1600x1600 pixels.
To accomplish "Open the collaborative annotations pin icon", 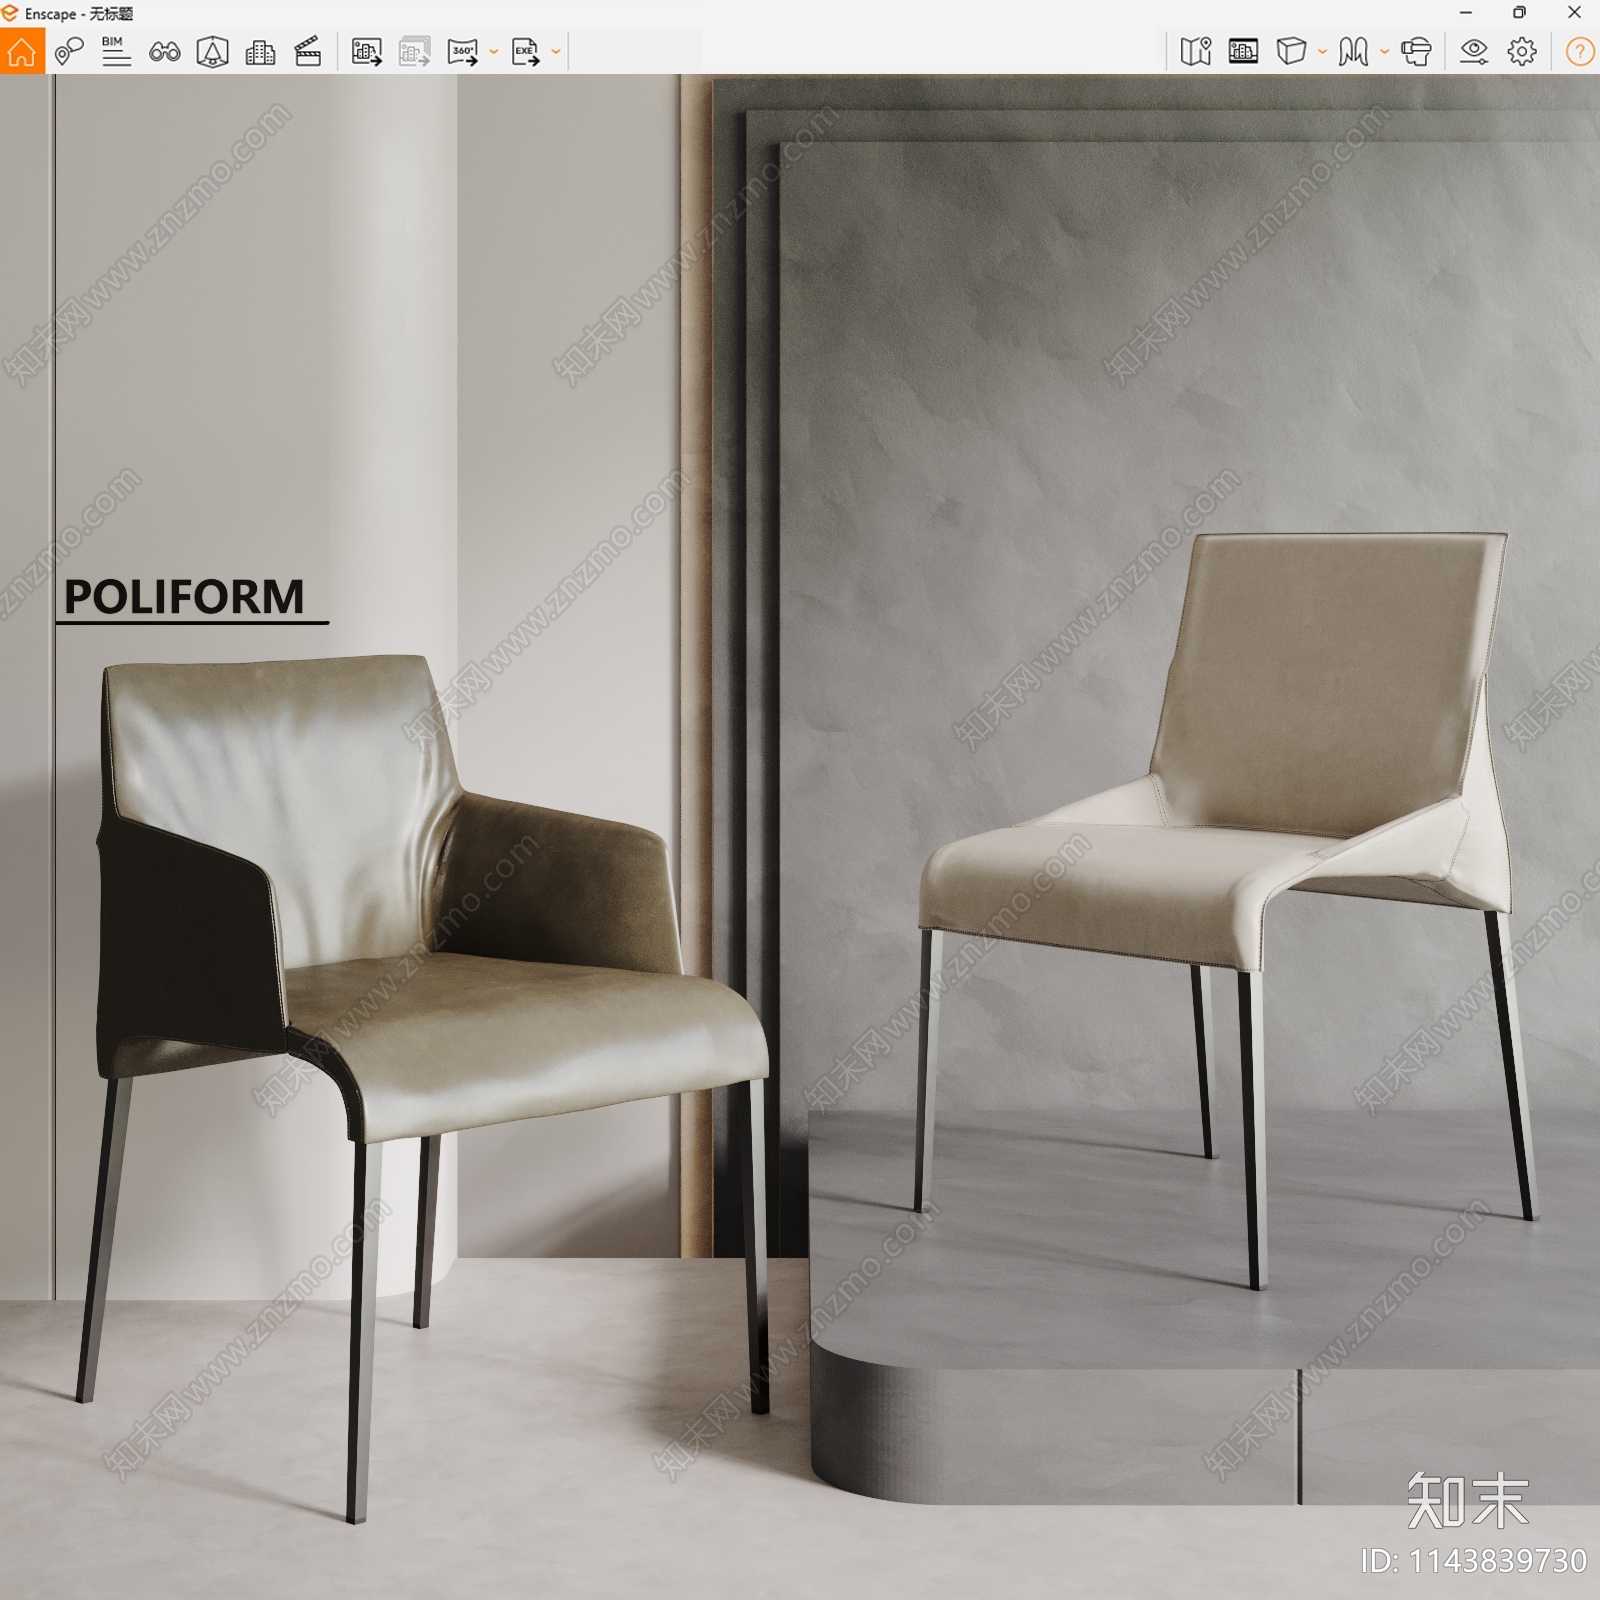I will tap(69, 52).
